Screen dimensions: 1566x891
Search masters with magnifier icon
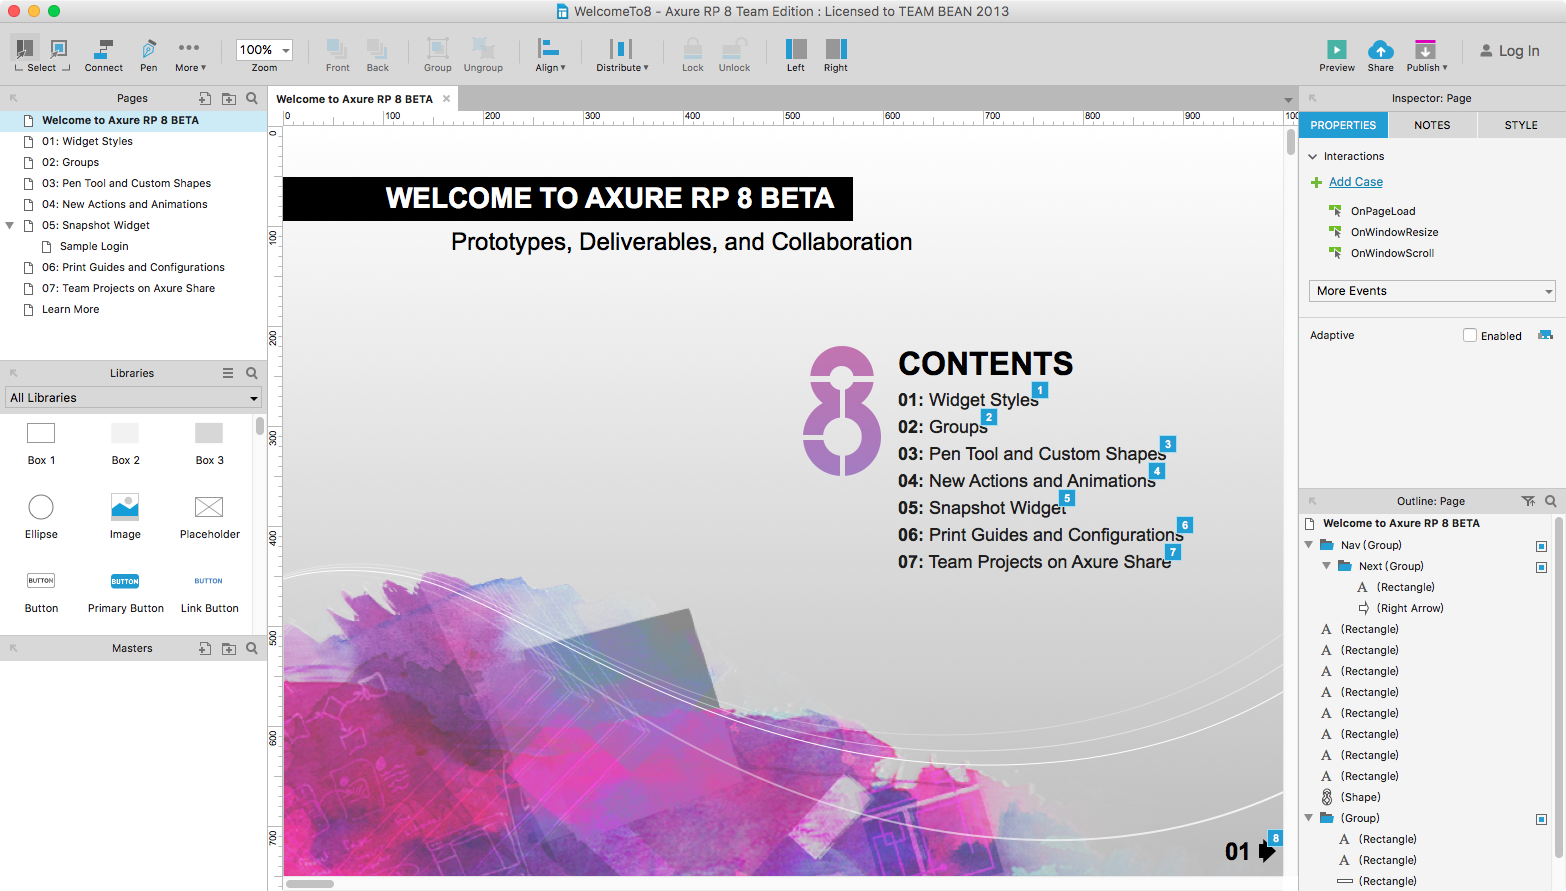[252, 648]
